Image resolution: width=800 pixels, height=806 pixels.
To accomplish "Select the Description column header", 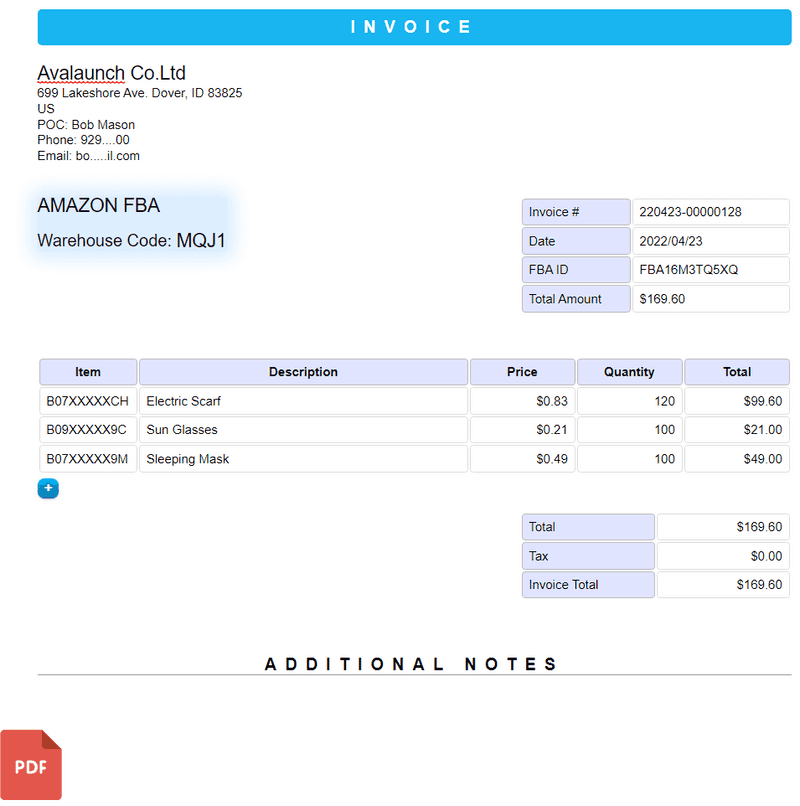I will click(303, 371).
